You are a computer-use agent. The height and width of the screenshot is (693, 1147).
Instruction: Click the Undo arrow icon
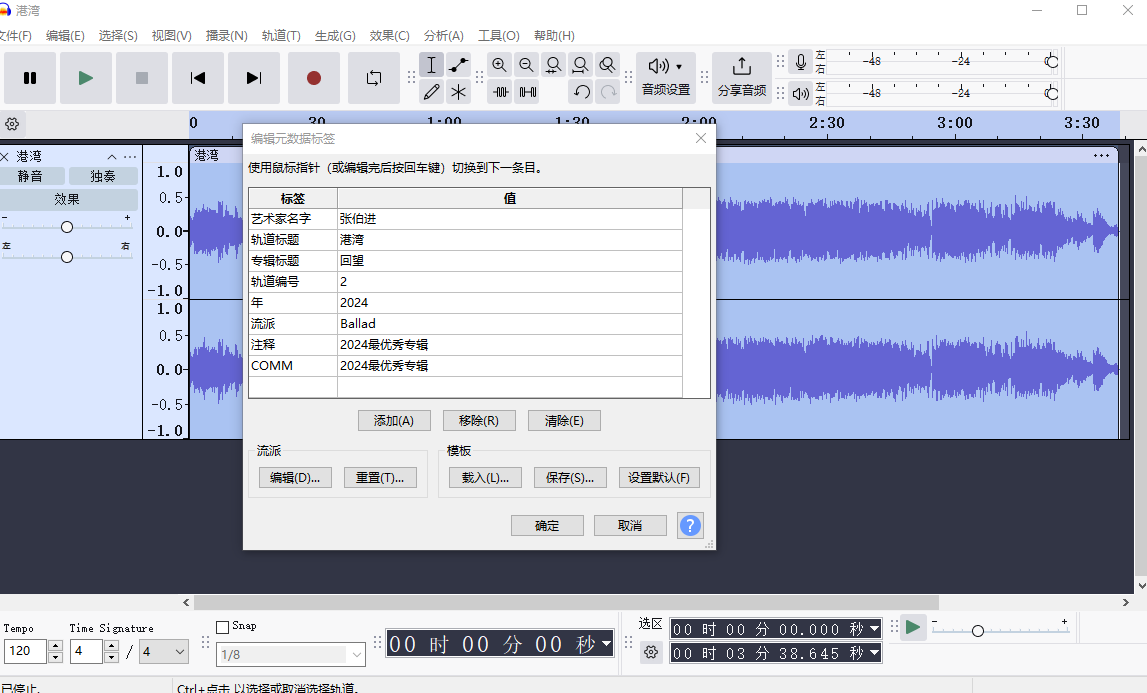click(x=581, y=91)
